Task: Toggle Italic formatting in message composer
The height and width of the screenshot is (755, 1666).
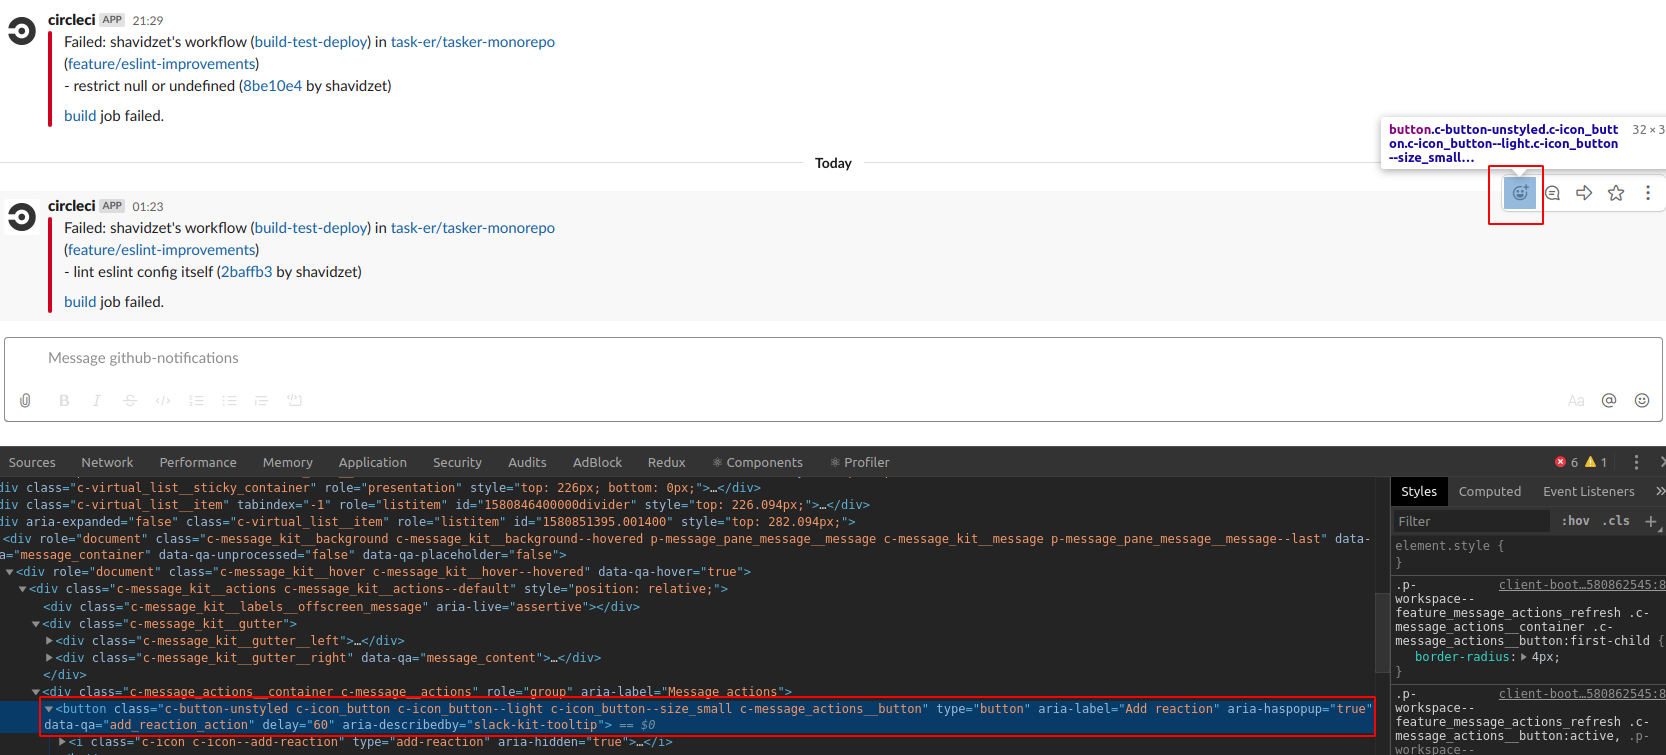Action: [97, 400]
